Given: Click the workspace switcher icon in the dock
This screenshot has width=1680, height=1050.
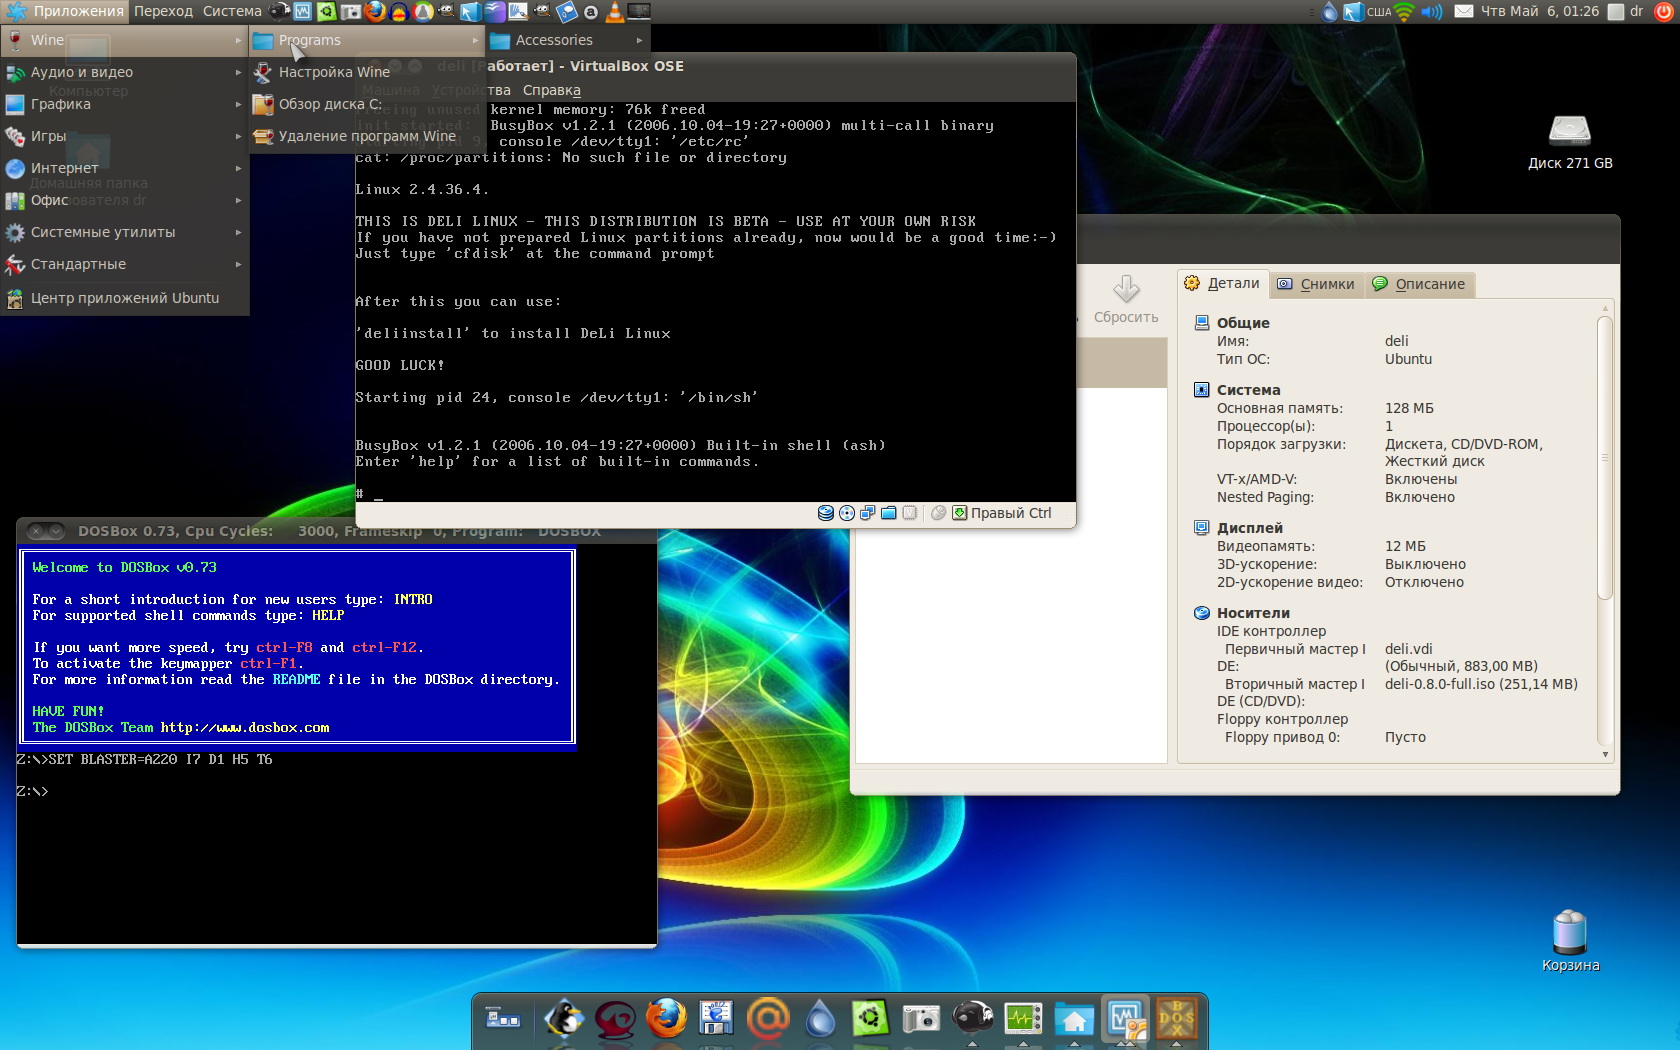Looking at the screenshot, I should tap(503, 1019).
